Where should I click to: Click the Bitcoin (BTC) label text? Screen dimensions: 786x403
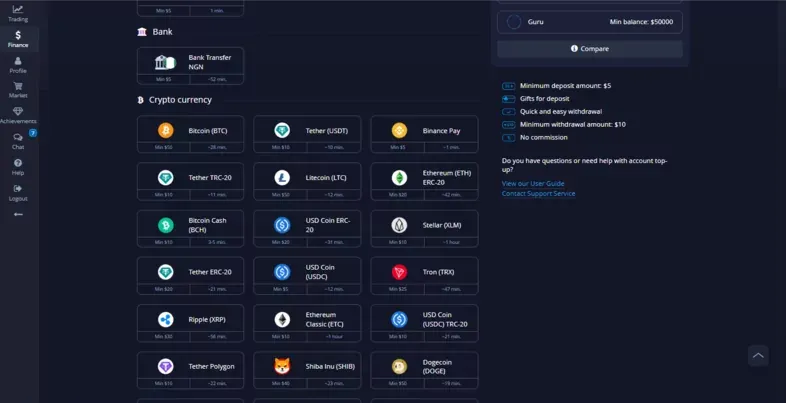point(208,131)
